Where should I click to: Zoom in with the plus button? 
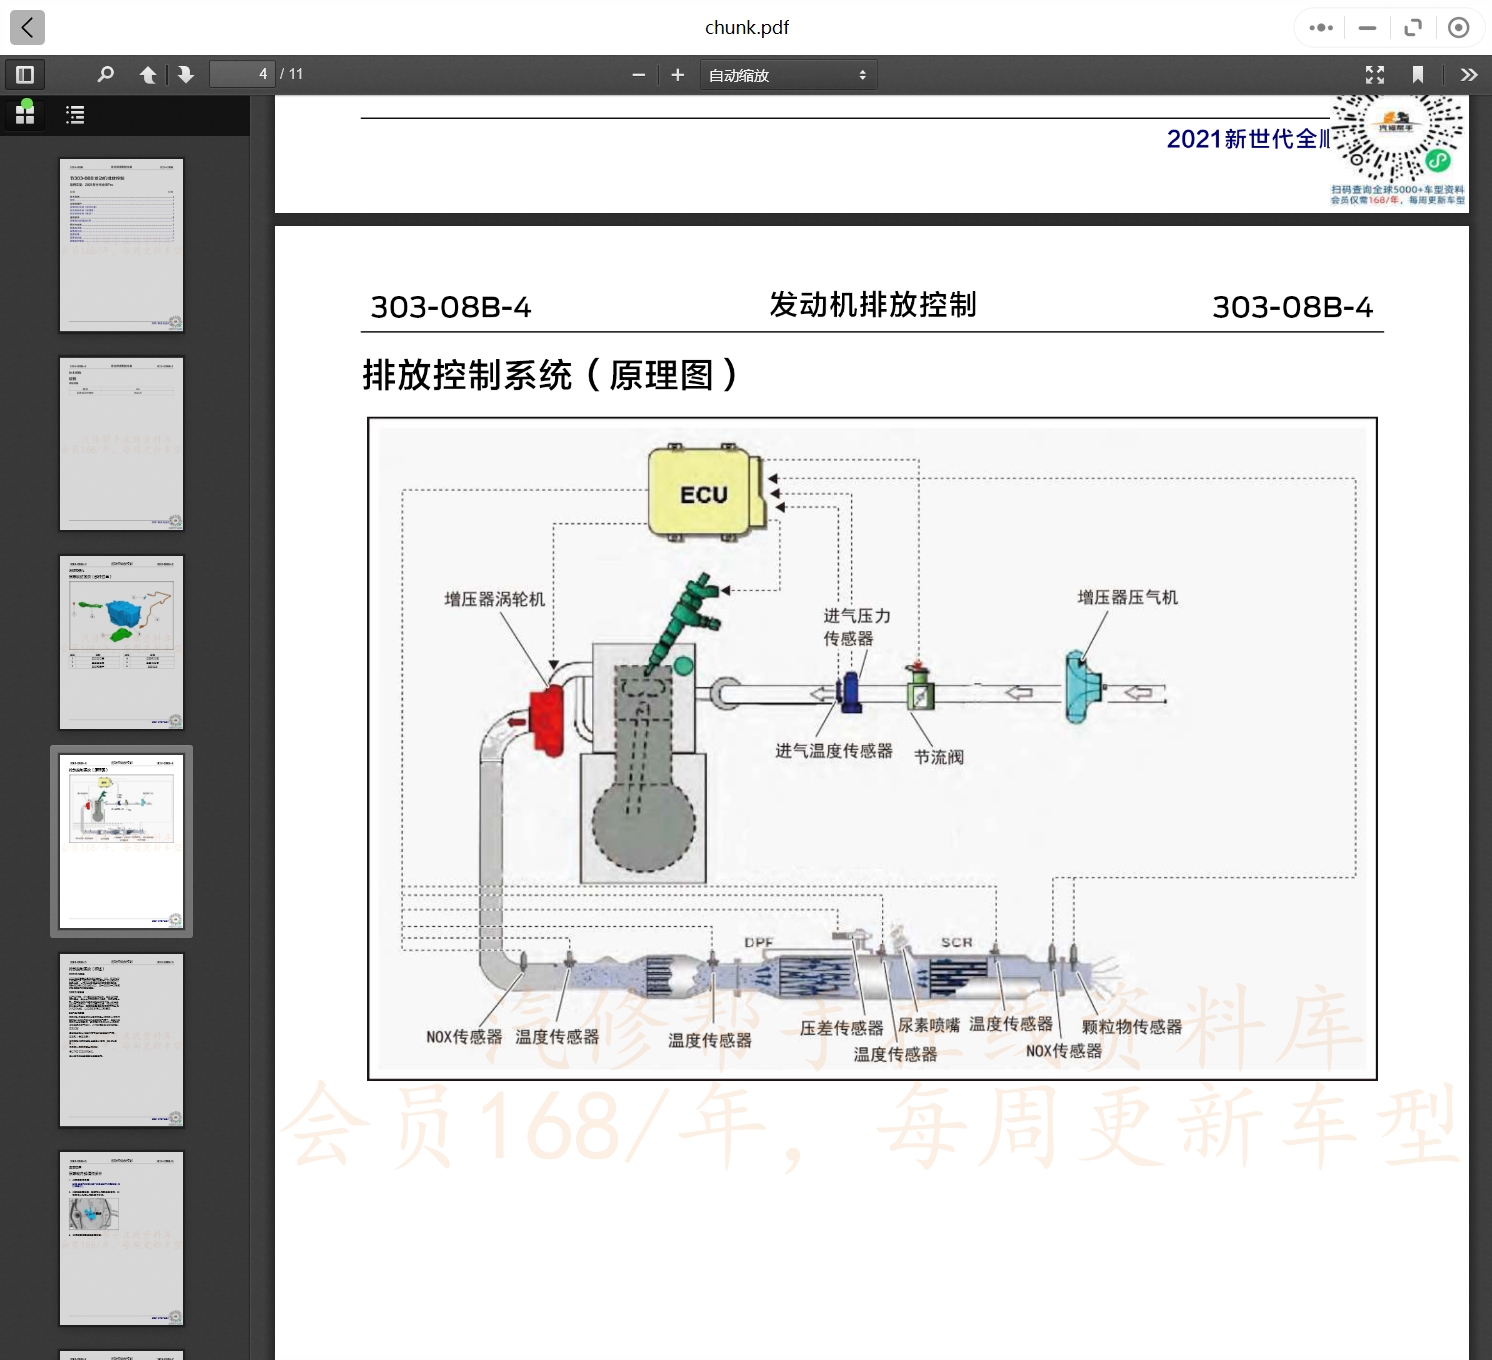coord(677,75)
